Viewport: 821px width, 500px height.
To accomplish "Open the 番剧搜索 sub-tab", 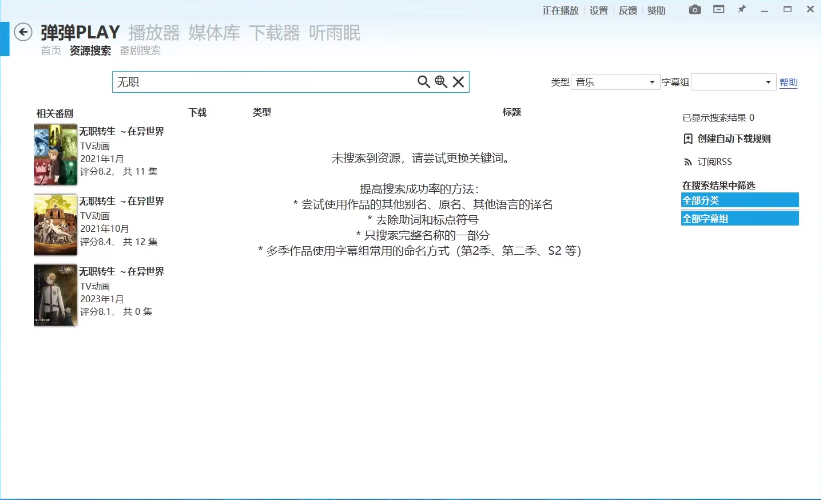I will pos(140,51).
